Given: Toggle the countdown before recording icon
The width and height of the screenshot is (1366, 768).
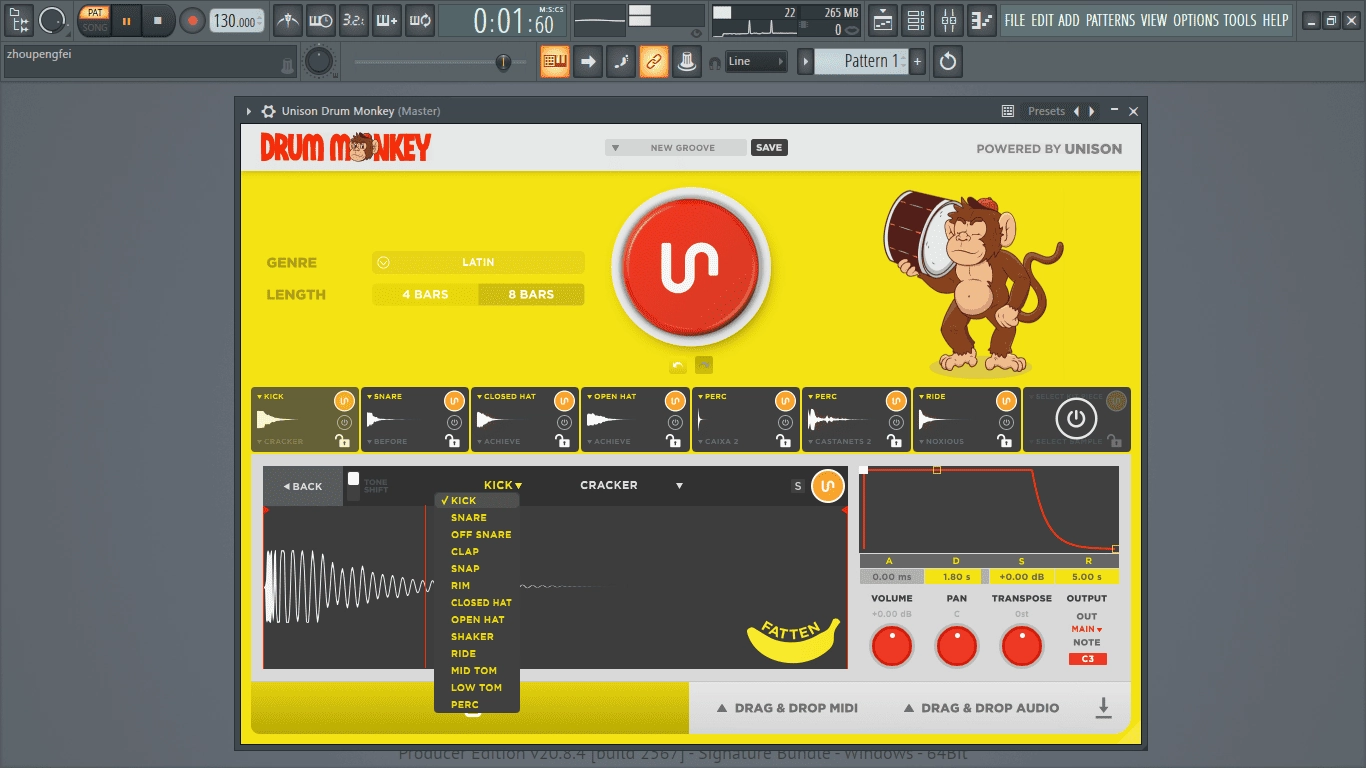Looking at the screenshot, I should (353, 19).
